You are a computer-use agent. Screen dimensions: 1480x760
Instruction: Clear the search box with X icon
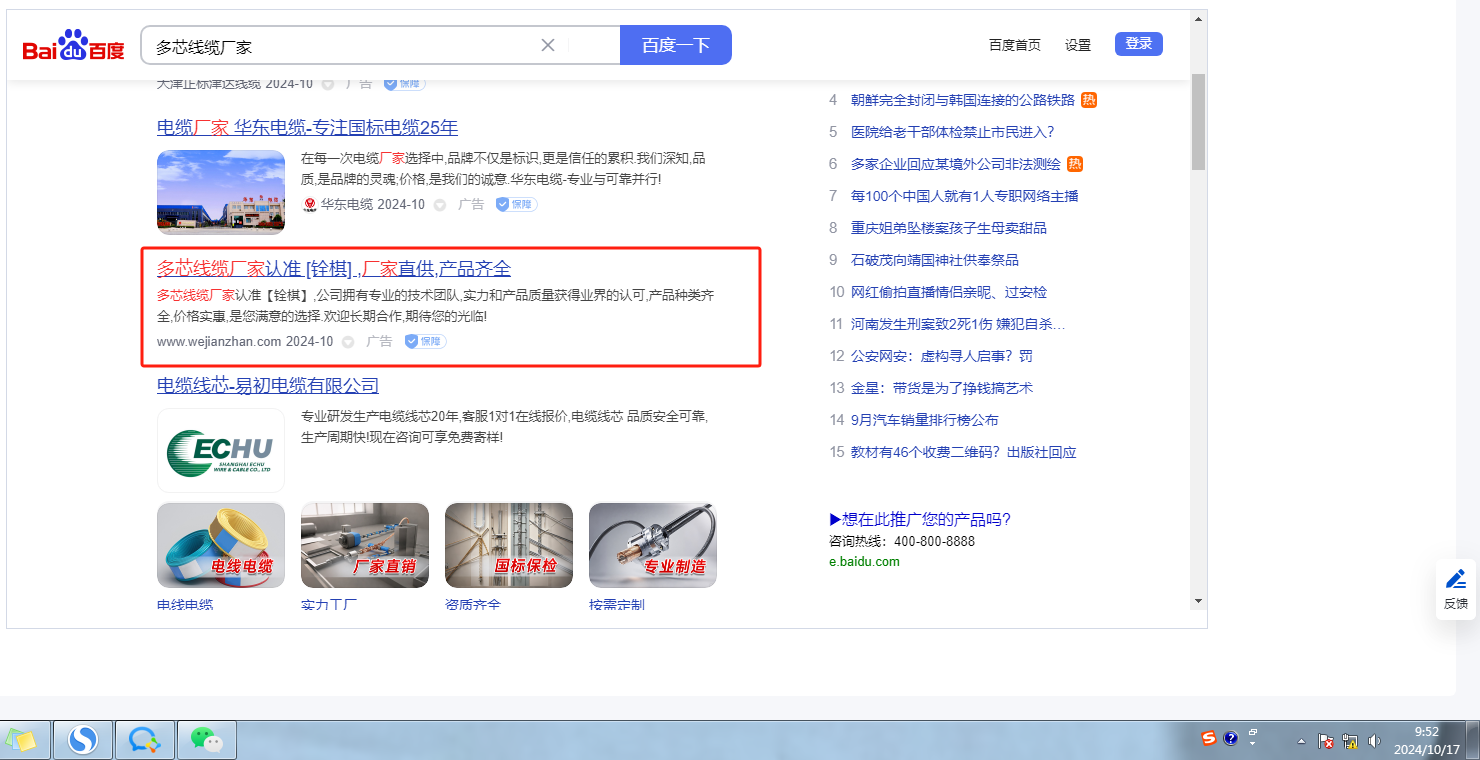(548, 45)
